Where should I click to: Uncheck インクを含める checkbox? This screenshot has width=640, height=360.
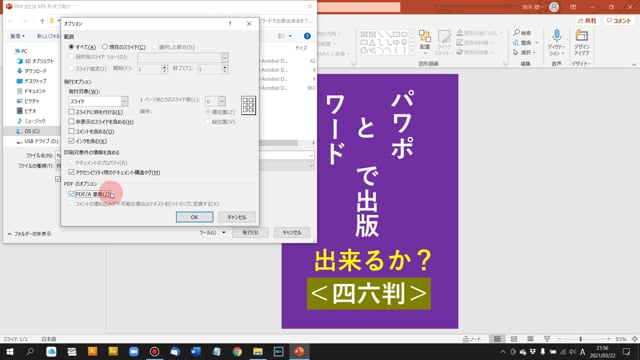tap(71, 141)
